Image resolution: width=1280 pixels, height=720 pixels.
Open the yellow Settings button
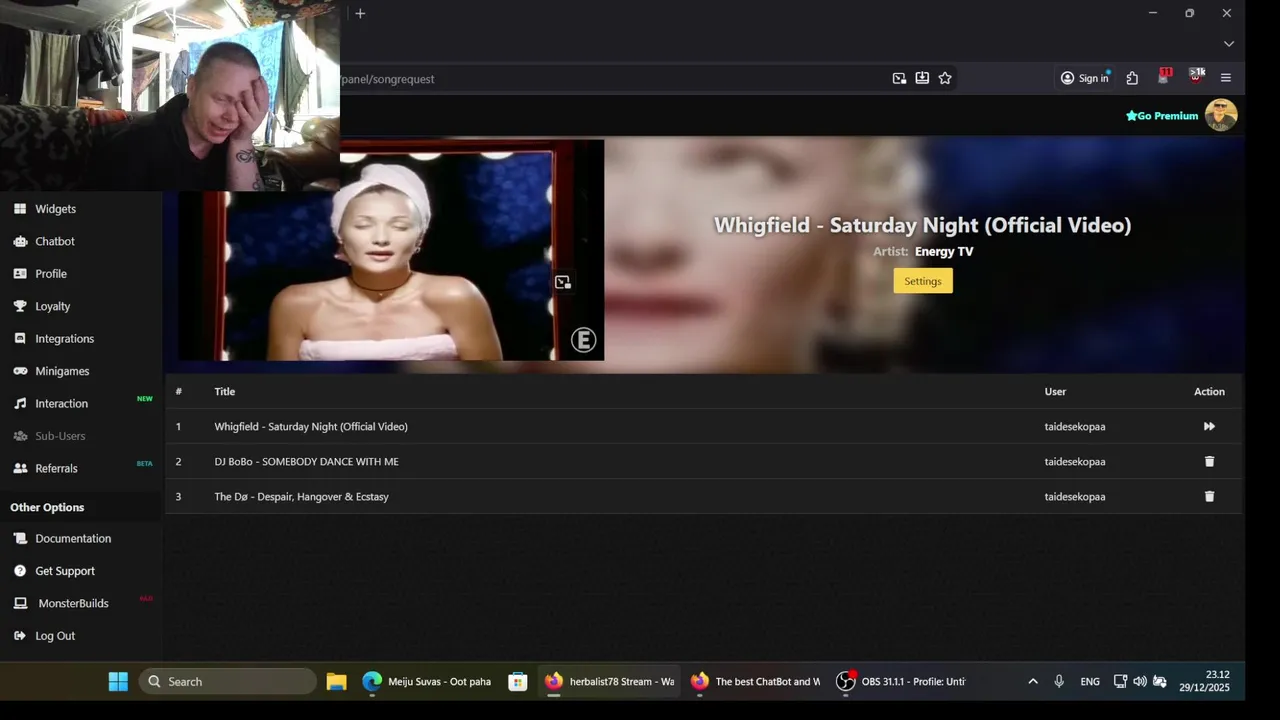(923, 281)
